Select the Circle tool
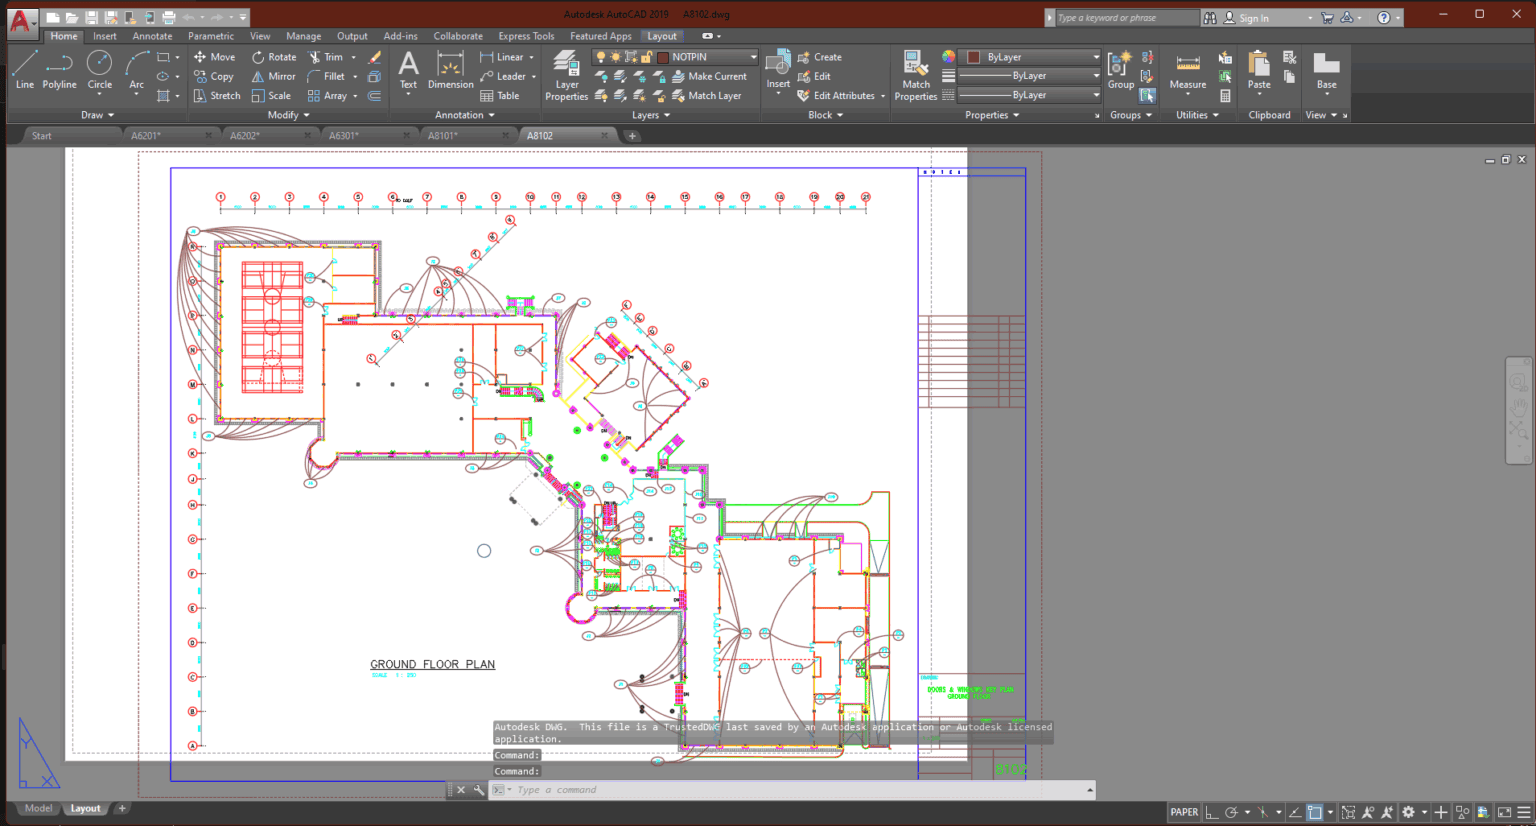 coord(99,71)
